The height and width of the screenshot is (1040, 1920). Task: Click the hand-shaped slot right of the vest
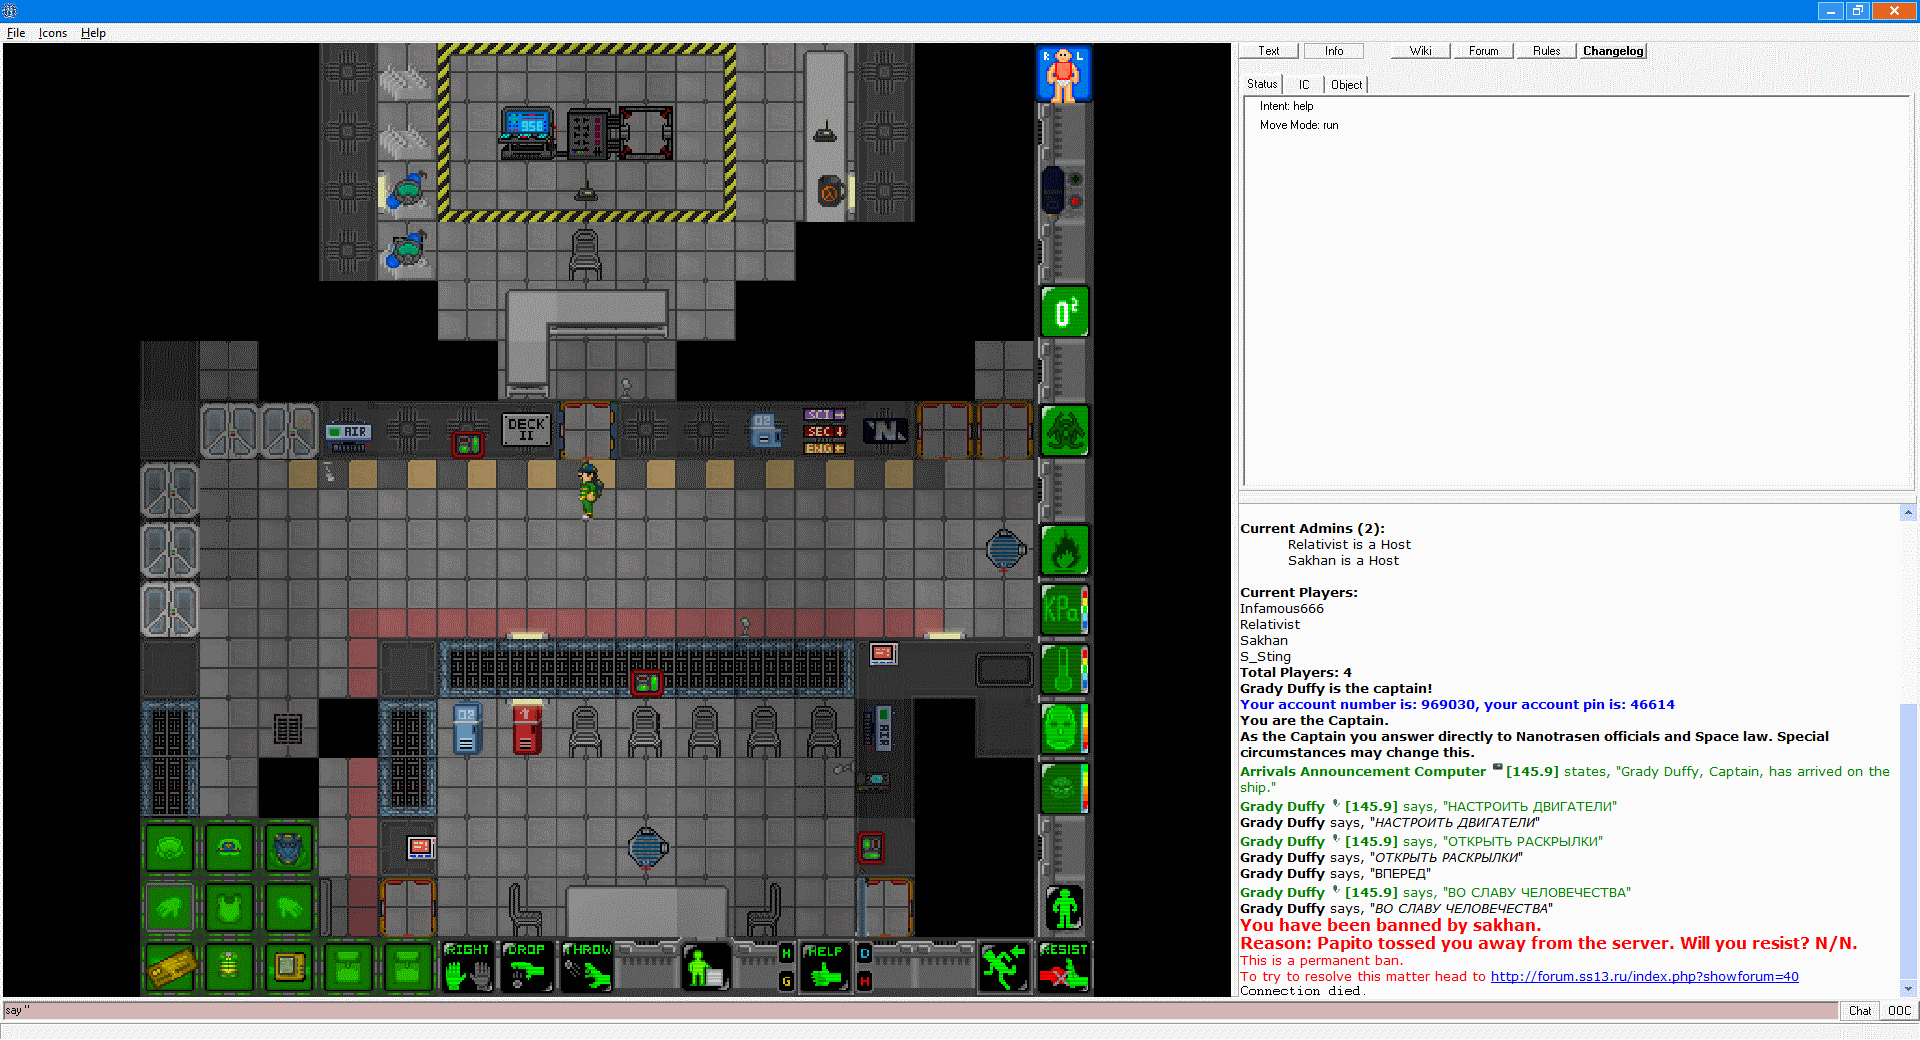(x=288, y=908)
